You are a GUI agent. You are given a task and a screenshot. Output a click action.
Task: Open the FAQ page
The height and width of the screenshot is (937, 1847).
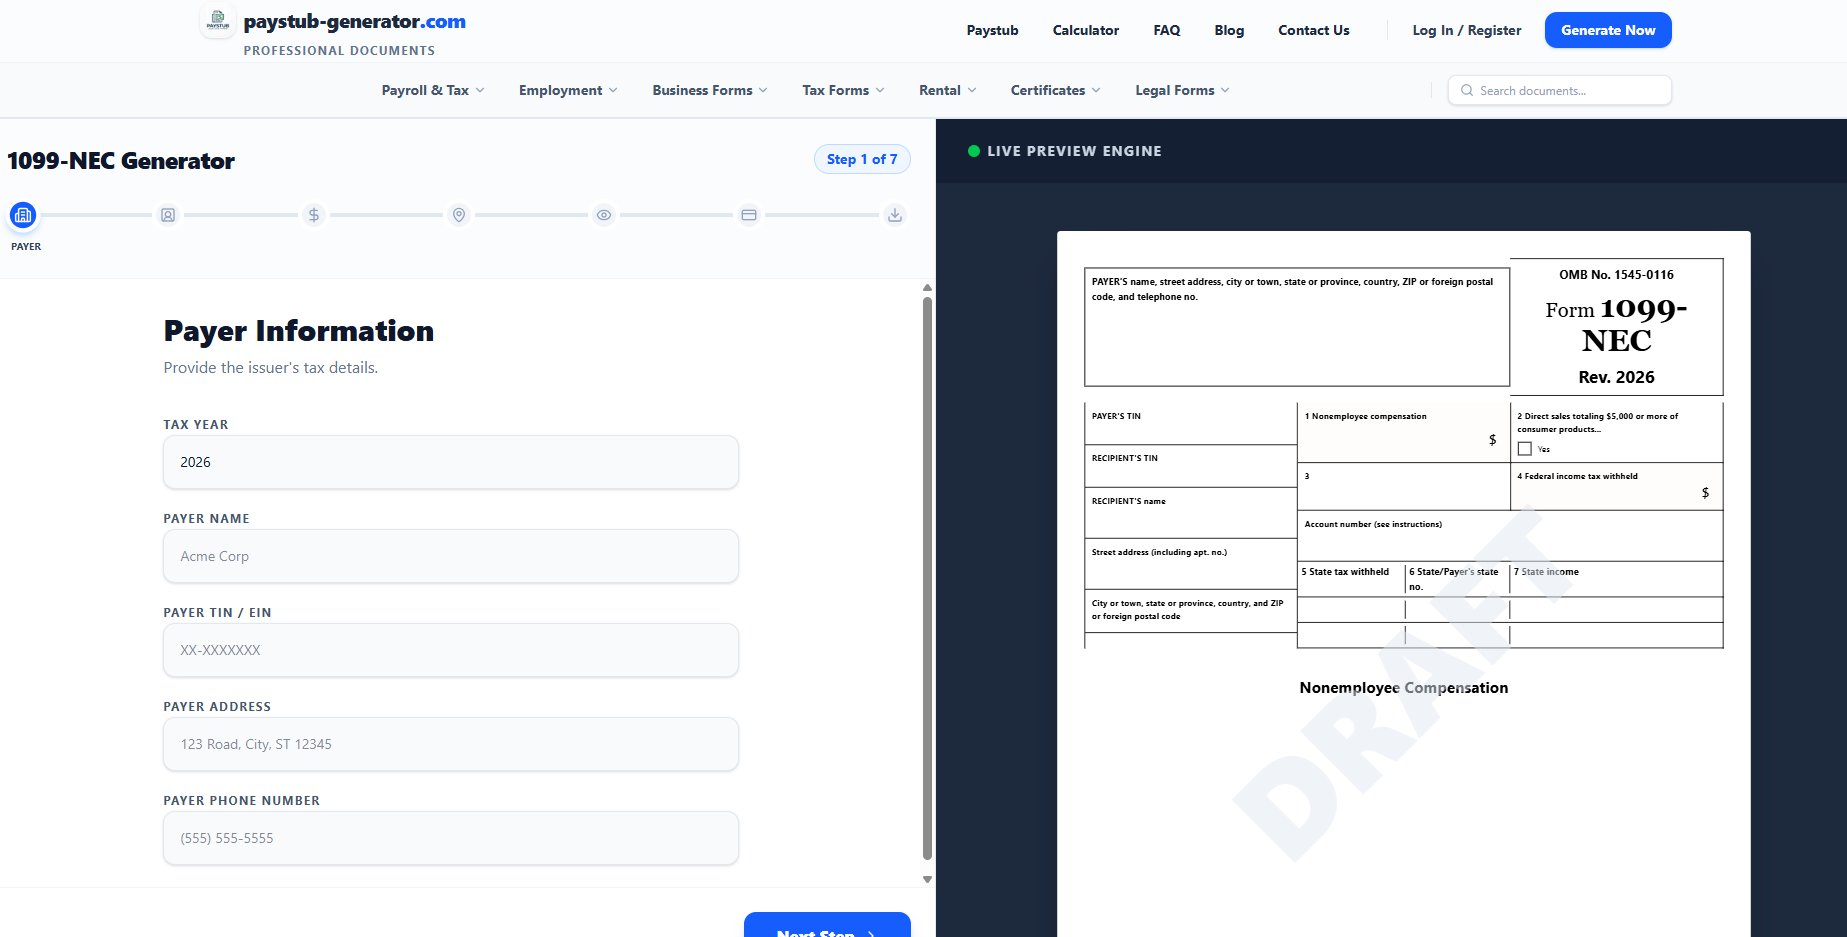(1167, 30)
